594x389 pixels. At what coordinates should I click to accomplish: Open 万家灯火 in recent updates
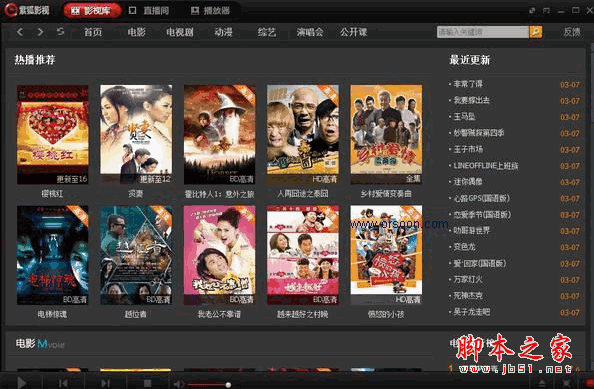[468, 279]
